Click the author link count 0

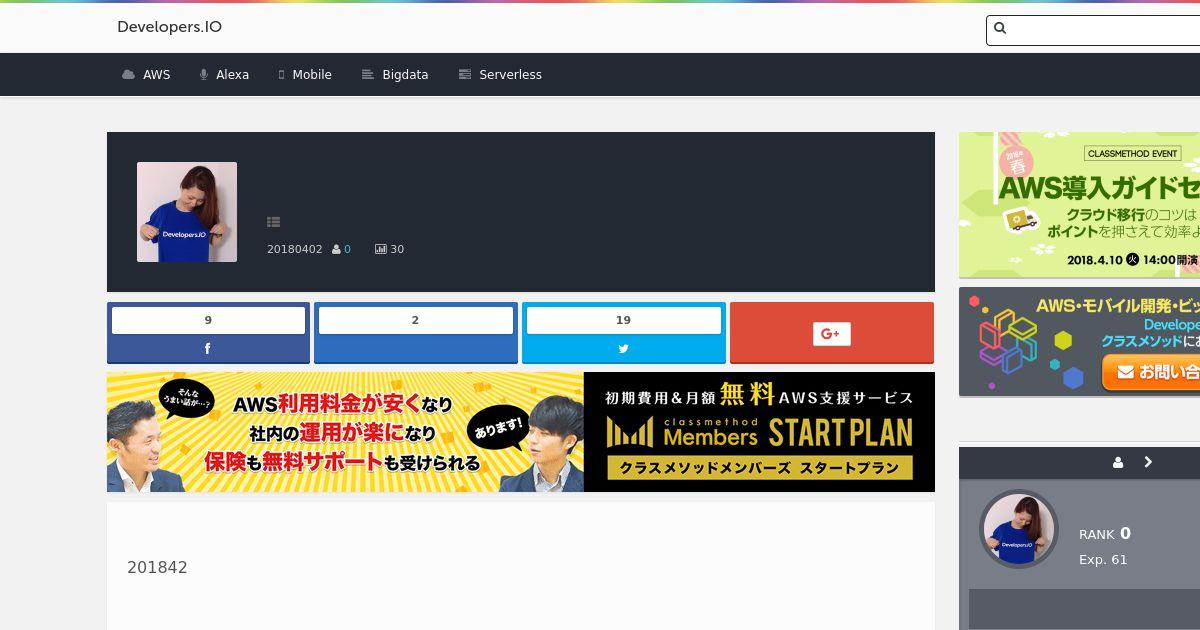[347, 249]
